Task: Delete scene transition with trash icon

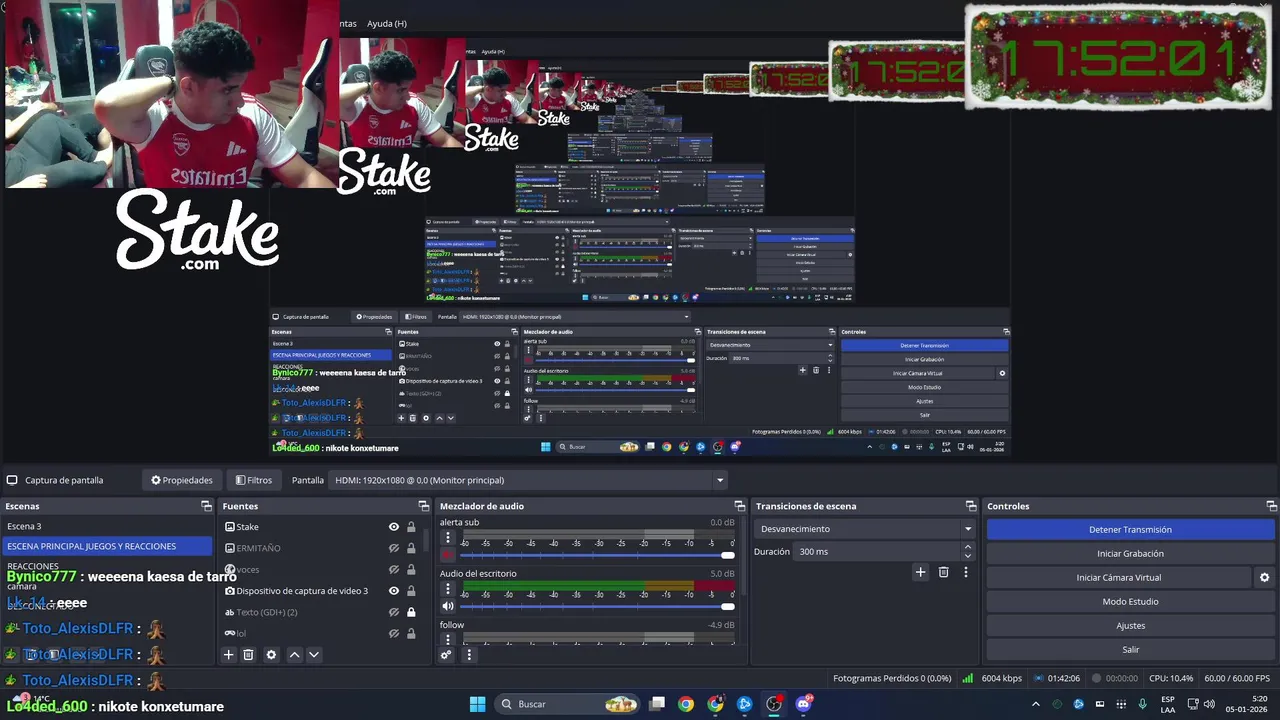Action: pyautogui.click(x=943, y=572)
